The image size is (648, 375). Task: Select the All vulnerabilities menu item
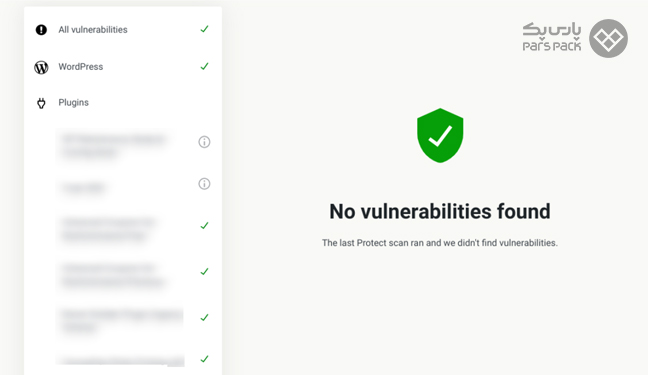123,30
